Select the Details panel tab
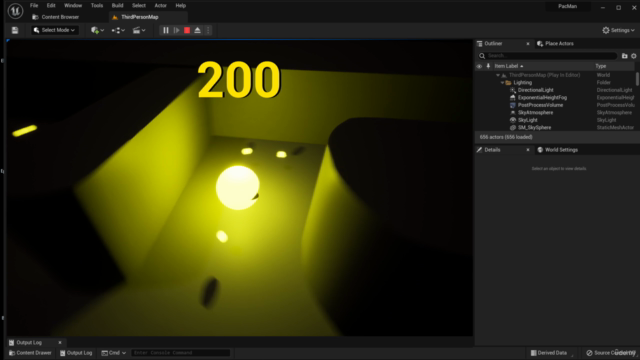This screenshot has width=640, height=360. 492,150
